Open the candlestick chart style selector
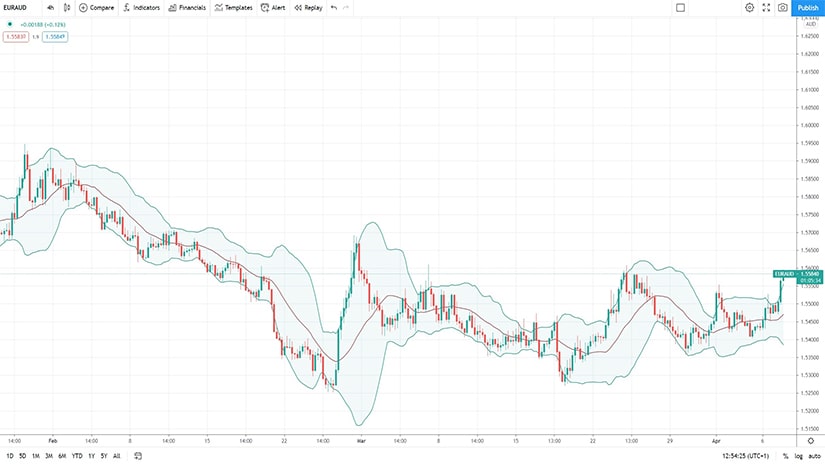The width and height of the screenshot is (825, 464). click(x=66, y=7)
